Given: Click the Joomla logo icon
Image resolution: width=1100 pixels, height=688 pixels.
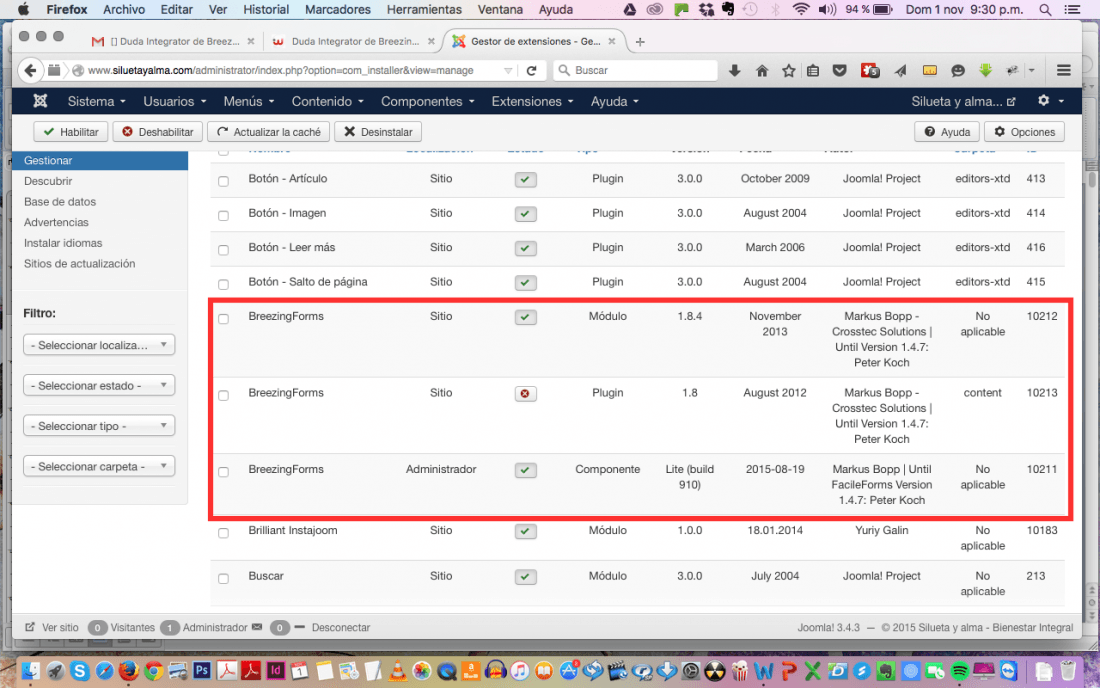Looking at the screenshot, I should click(40, 101).
